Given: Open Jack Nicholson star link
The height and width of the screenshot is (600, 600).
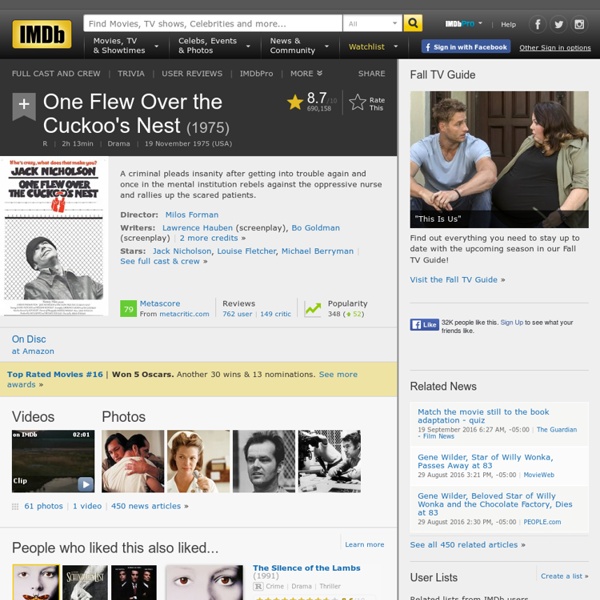Looking at the screenshot, I should click(182, 251).
